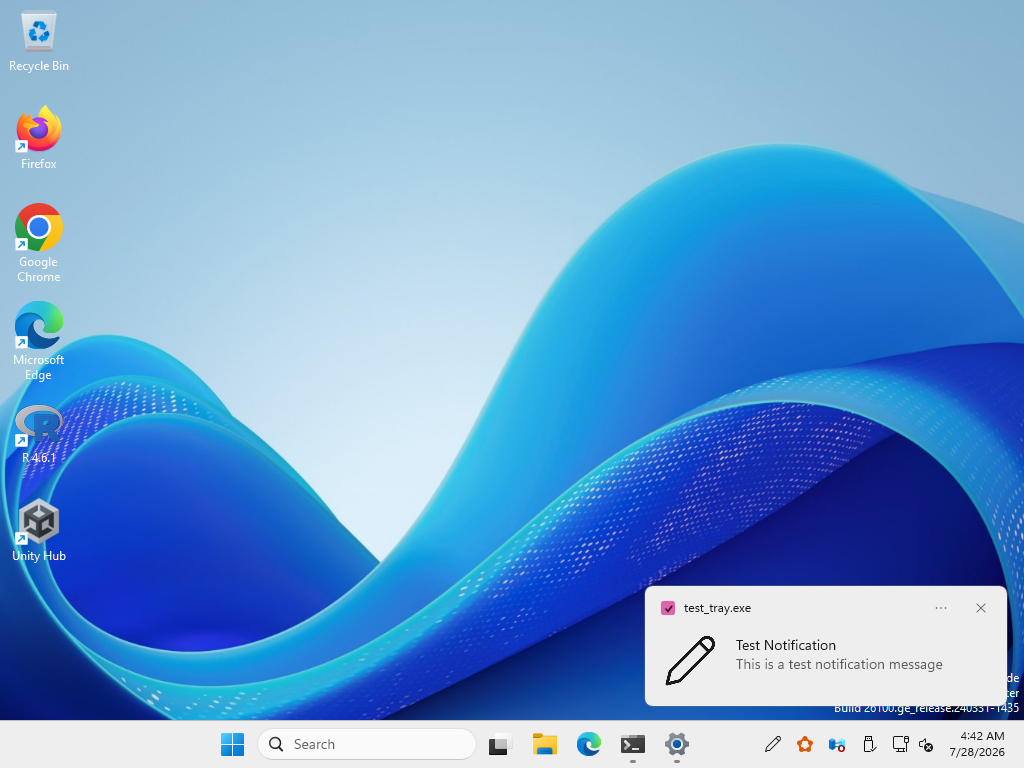The width and height of the screenshot is (1024, 768).
Task: Open File Explorer from the taskbar
Action: (x=545, y=744)
